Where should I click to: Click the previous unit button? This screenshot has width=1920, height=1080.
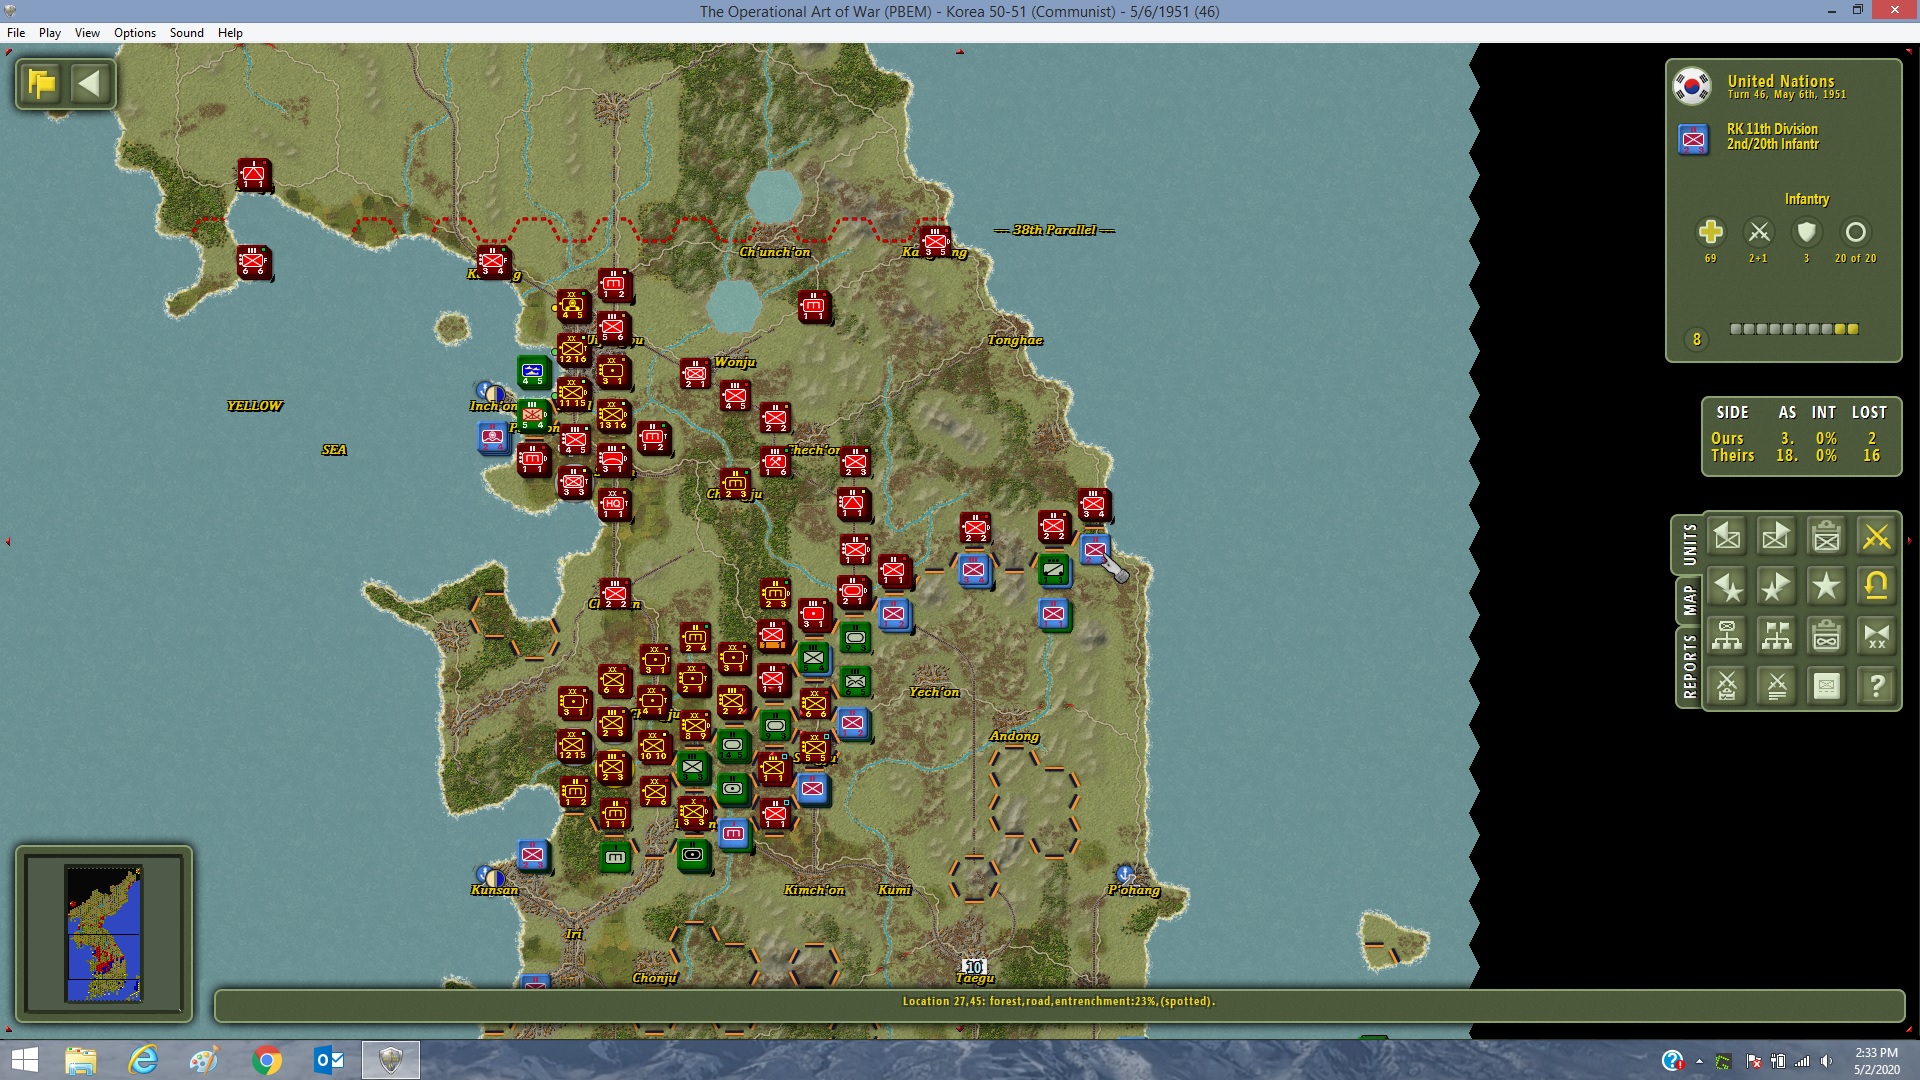(x=1727, y=537)
